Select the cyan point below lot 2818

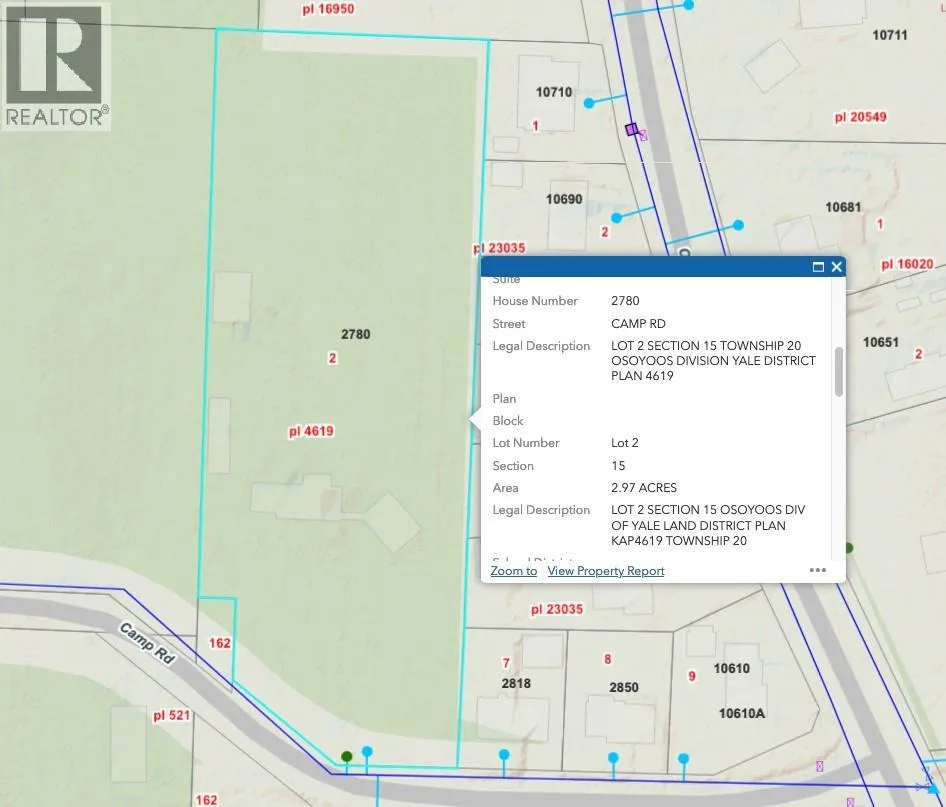coord(503,754)
